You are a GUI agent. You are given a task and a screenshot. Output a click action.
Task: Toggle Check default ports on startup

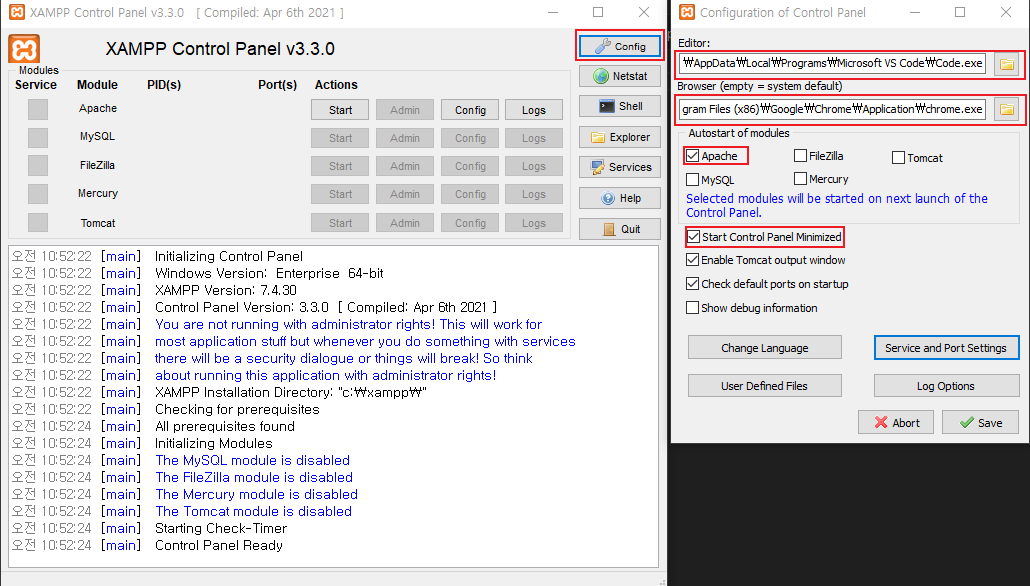(x=692, y=284)
